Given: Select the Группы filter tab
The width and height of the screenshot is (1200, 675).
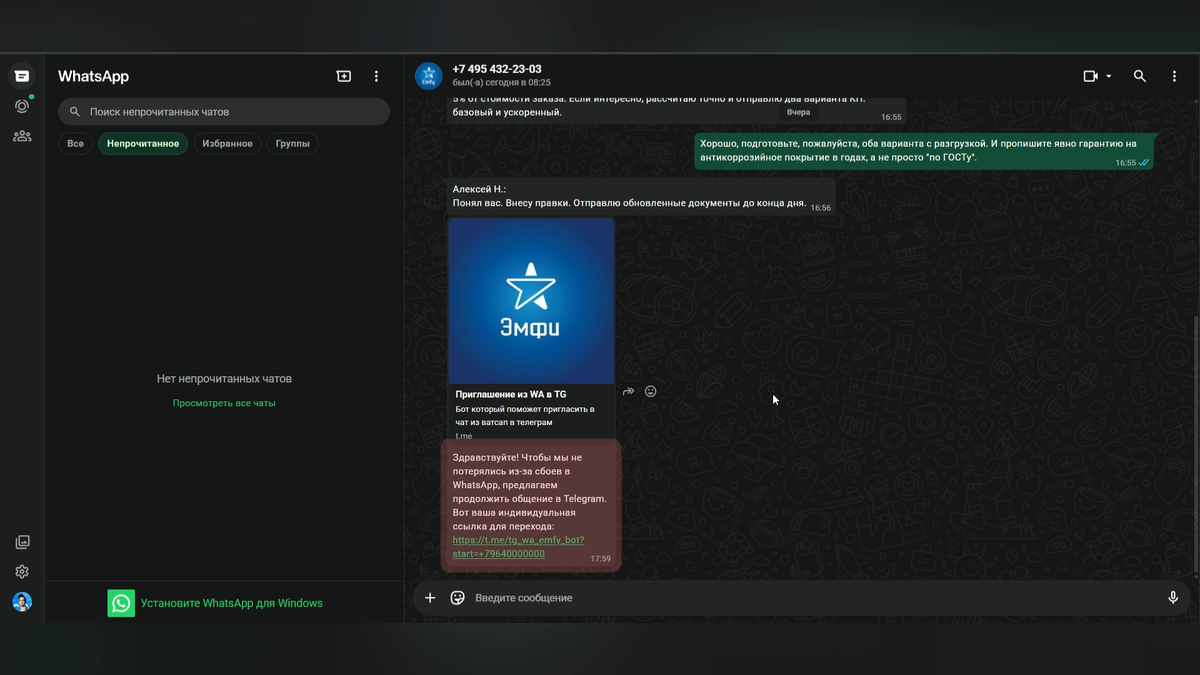Looking at the screenshot, I should [x=293, y=144].
